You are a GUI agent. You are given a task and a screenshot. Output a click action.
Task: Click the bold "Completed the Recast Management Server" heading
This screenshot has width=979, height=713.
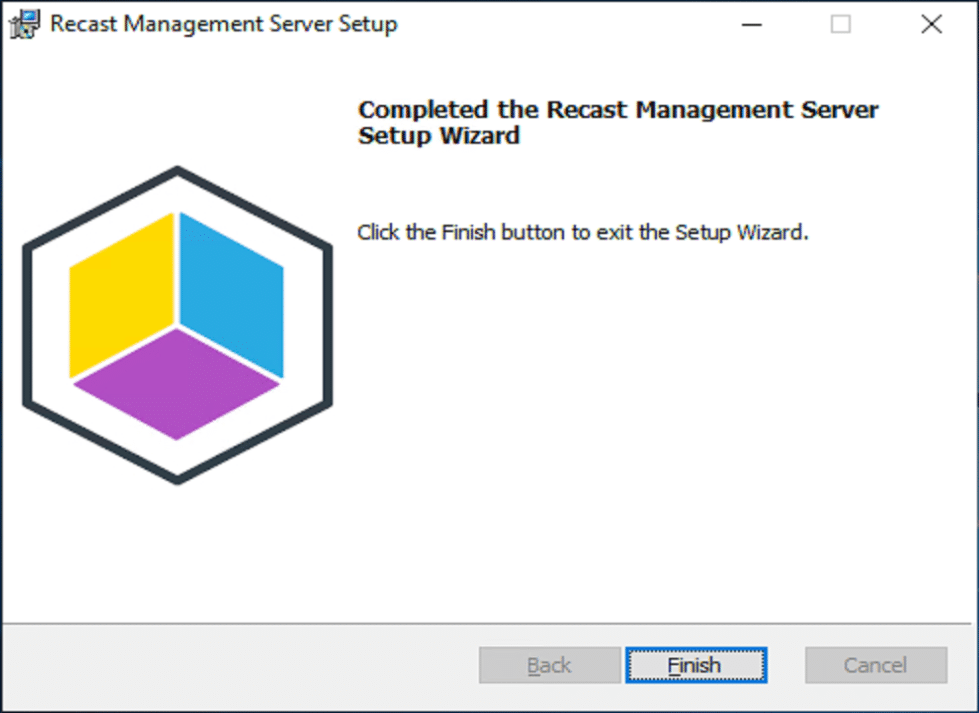click(618, 110)
